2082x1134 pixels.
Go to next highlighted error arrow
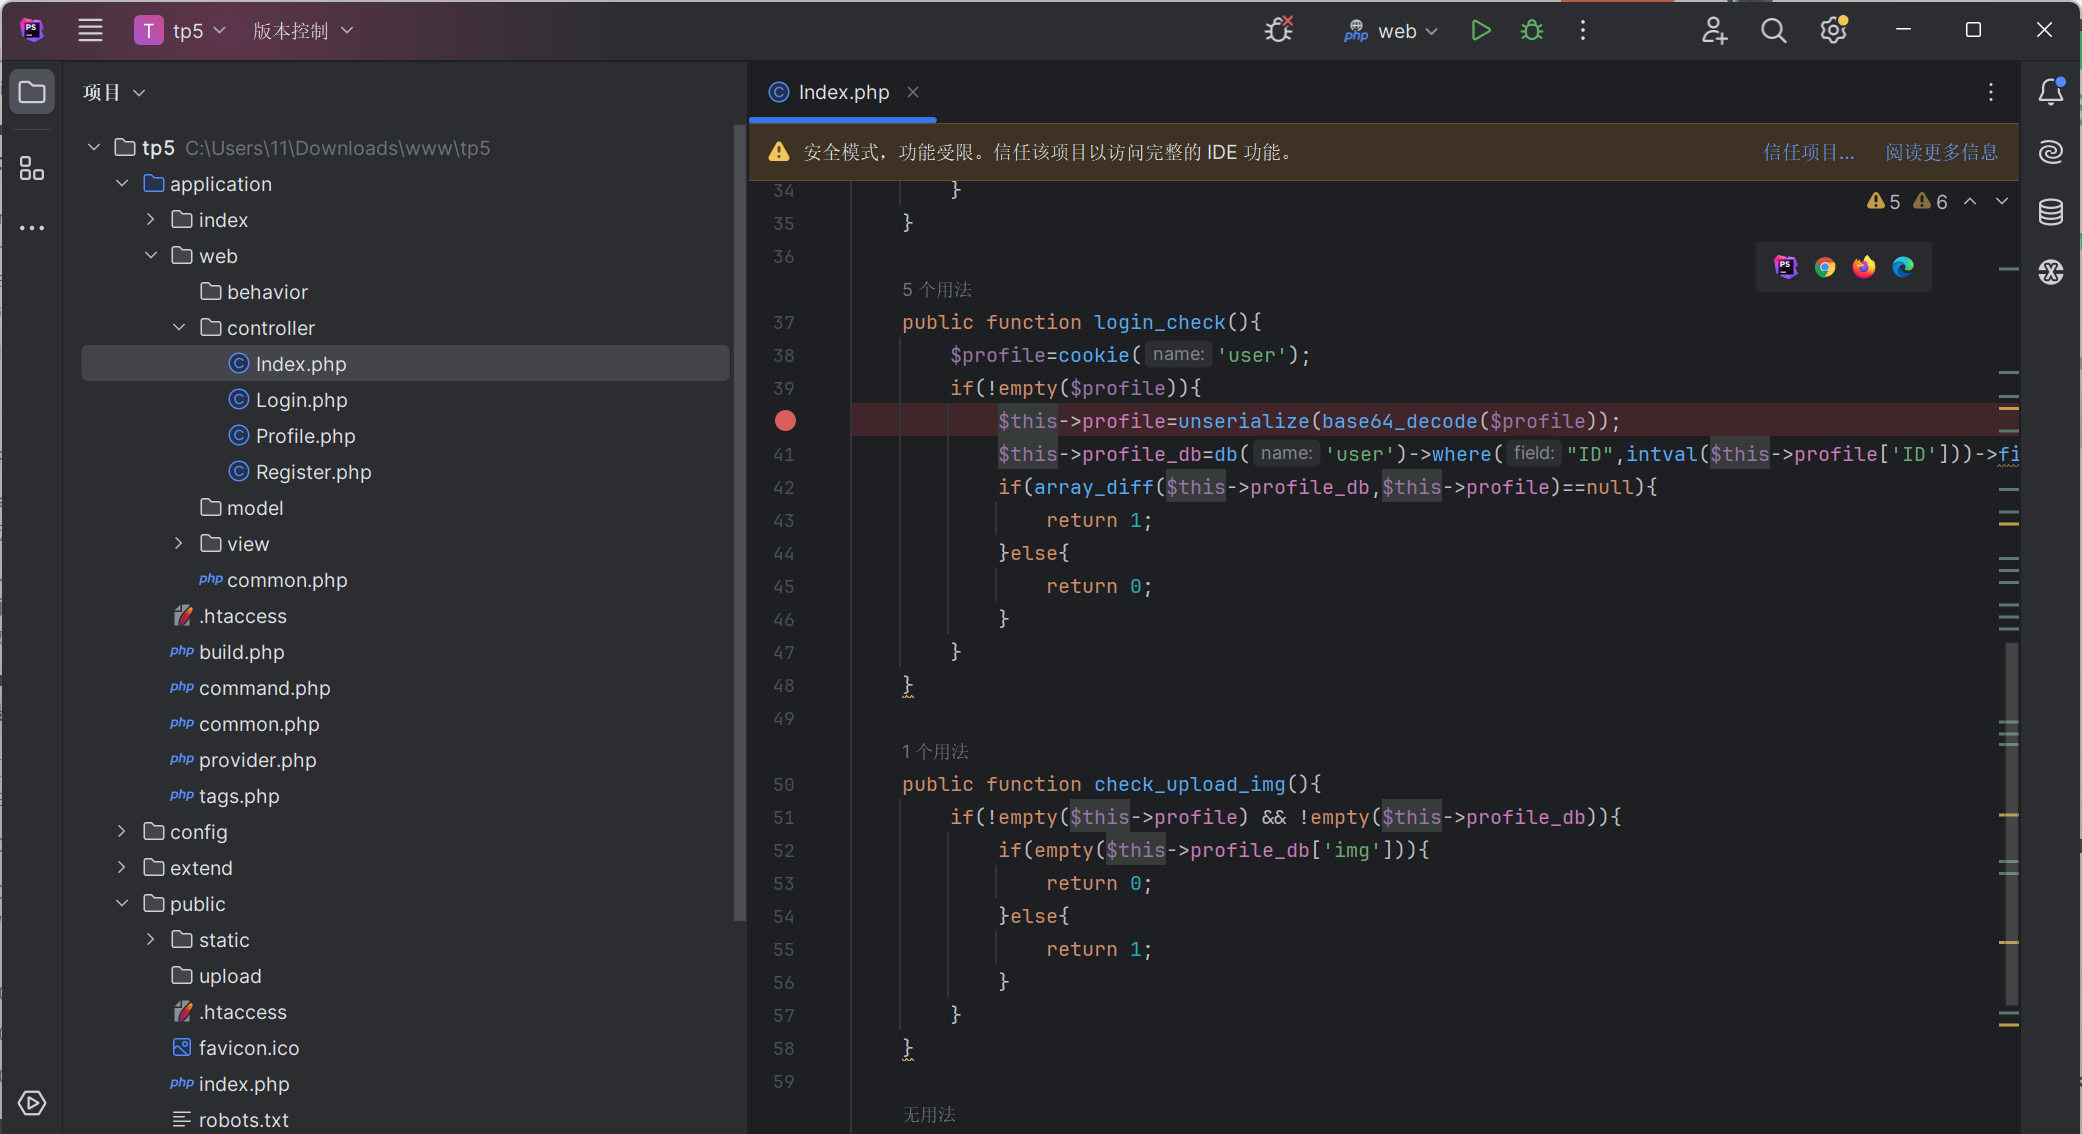(x=2002, y=201)
